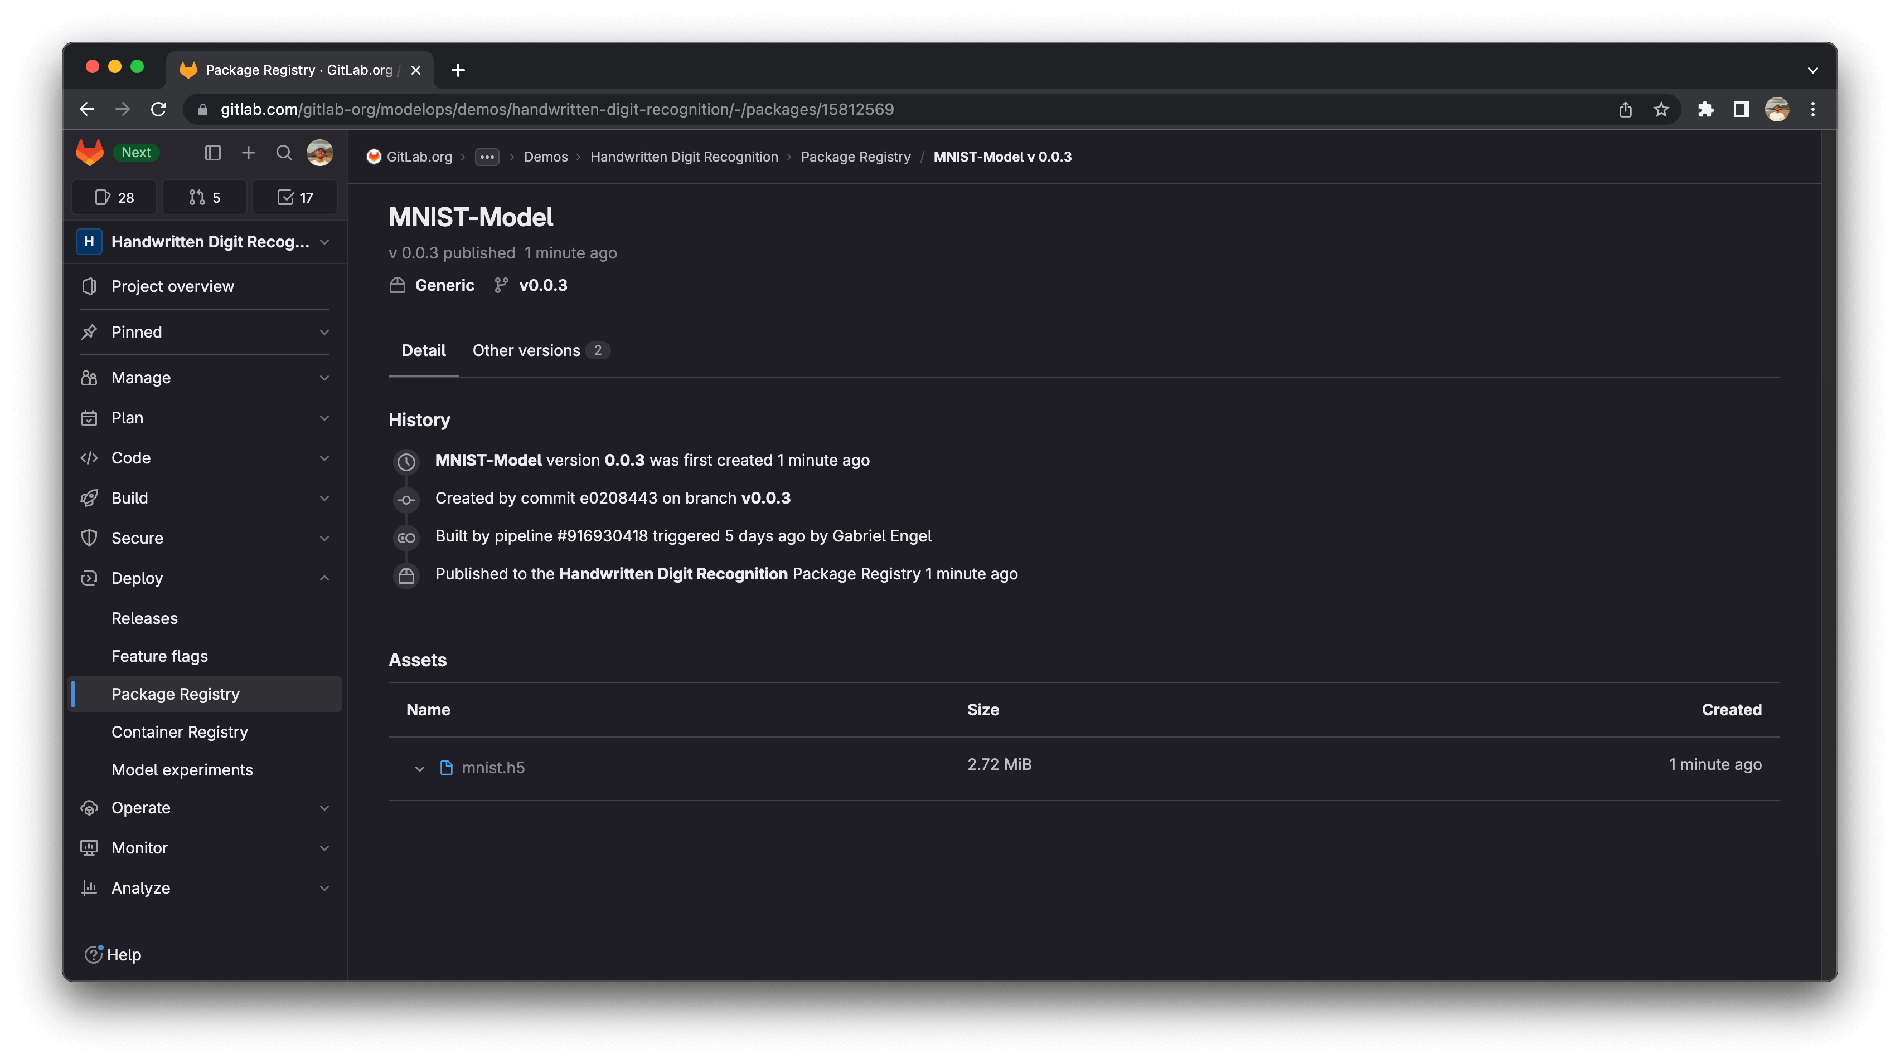Open the search icon in the sidebar
Viewport: 1900px width, 1064px height.
284,152
